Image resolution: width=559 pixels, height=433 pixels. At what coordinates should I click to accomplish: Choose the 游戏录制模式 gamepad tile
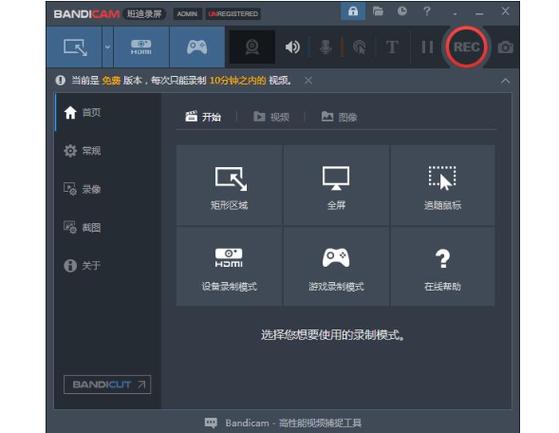pyautogui.click(x=336, y=266)
